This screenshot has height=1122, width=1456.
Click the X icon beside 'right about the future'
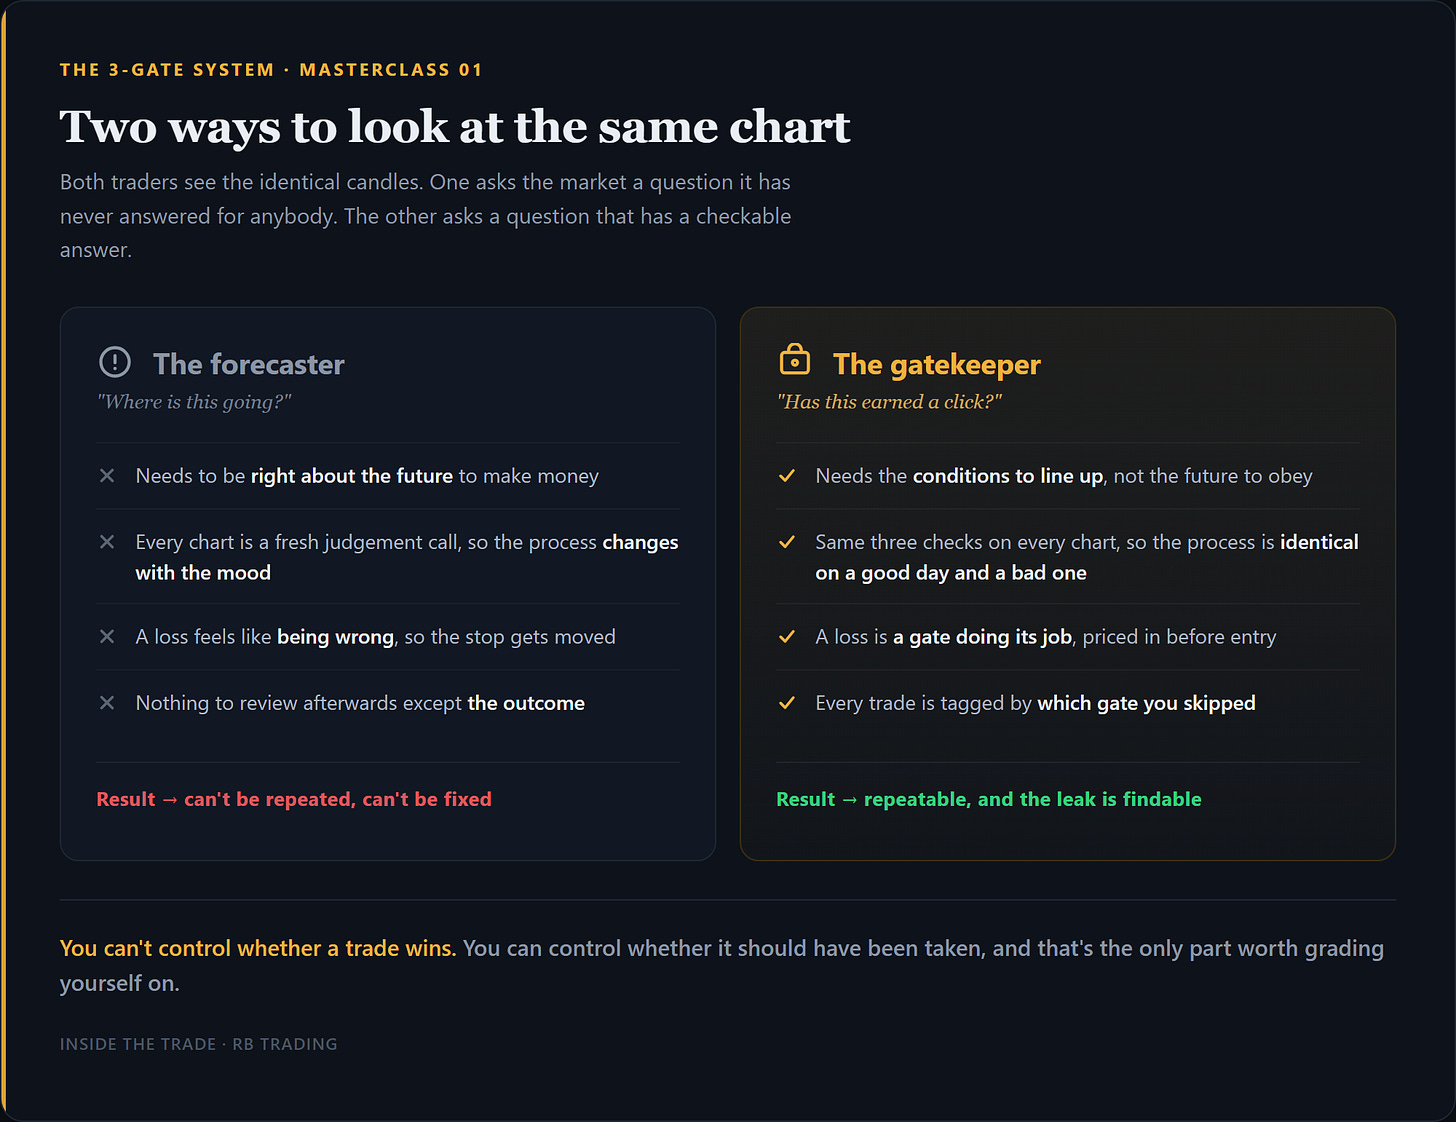pyautogui.click(x=107, y=476)
